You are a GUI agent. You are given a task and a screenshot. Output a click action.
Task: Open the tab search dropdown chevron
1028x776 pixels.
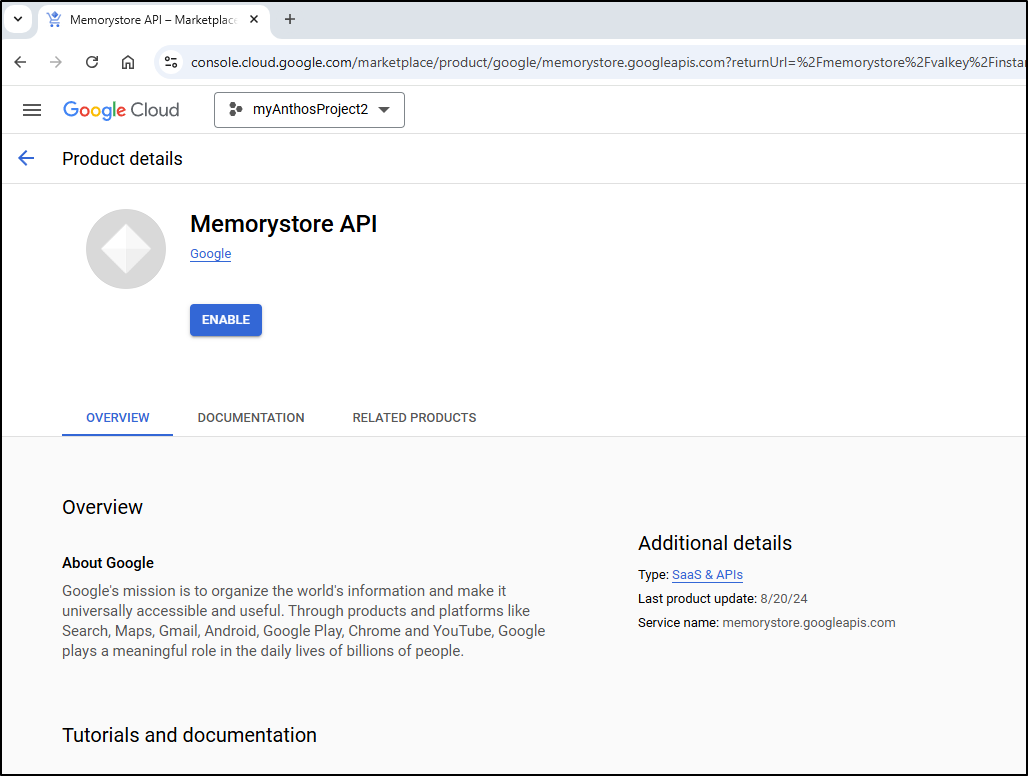18,19
